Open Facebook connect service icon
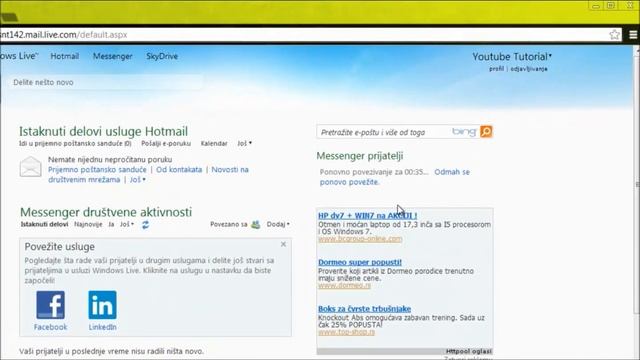The width and height of the screenshot is (640, 360). (x=50, y=304)
